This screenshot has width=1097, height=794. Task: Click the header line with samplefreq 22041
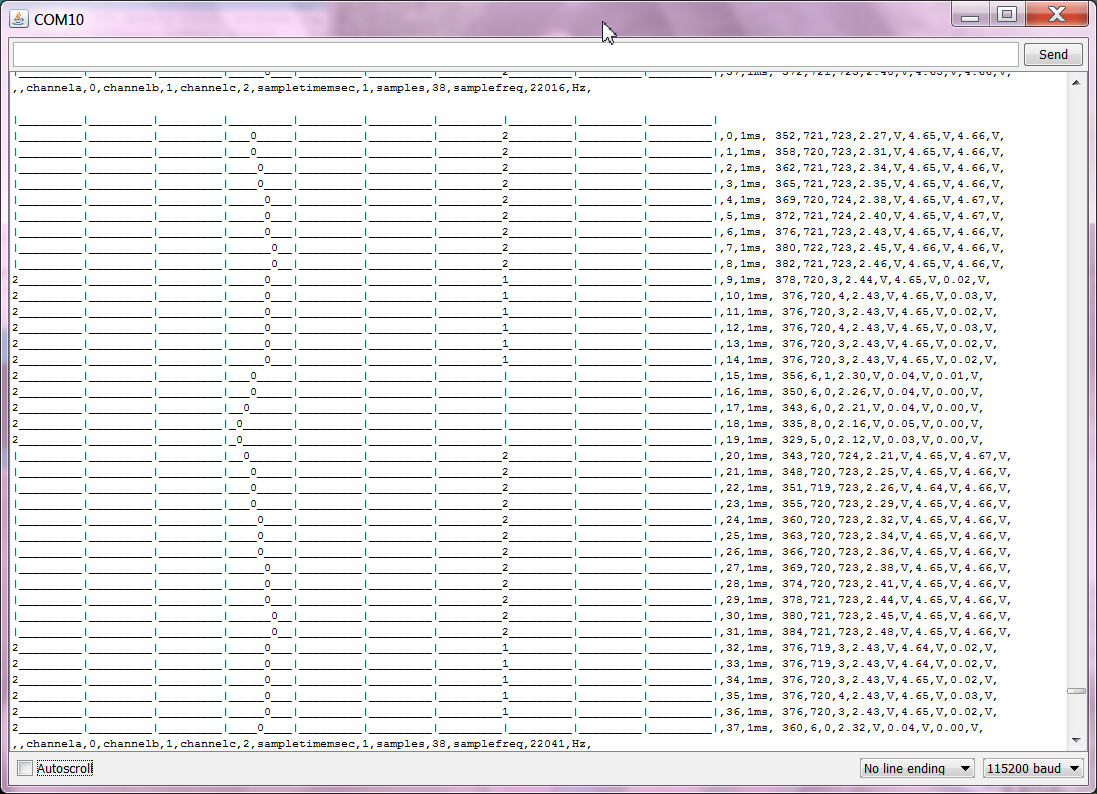[302, 744]
